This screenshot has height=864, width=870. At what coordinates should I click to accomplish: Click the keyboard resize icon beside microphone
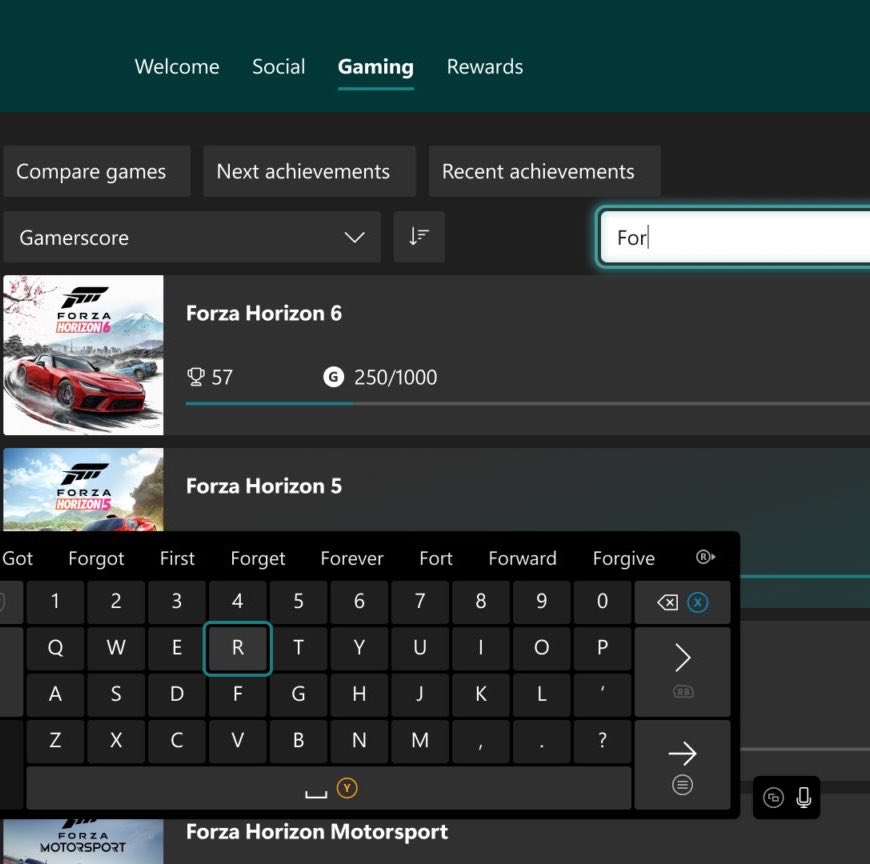point(773,797)
